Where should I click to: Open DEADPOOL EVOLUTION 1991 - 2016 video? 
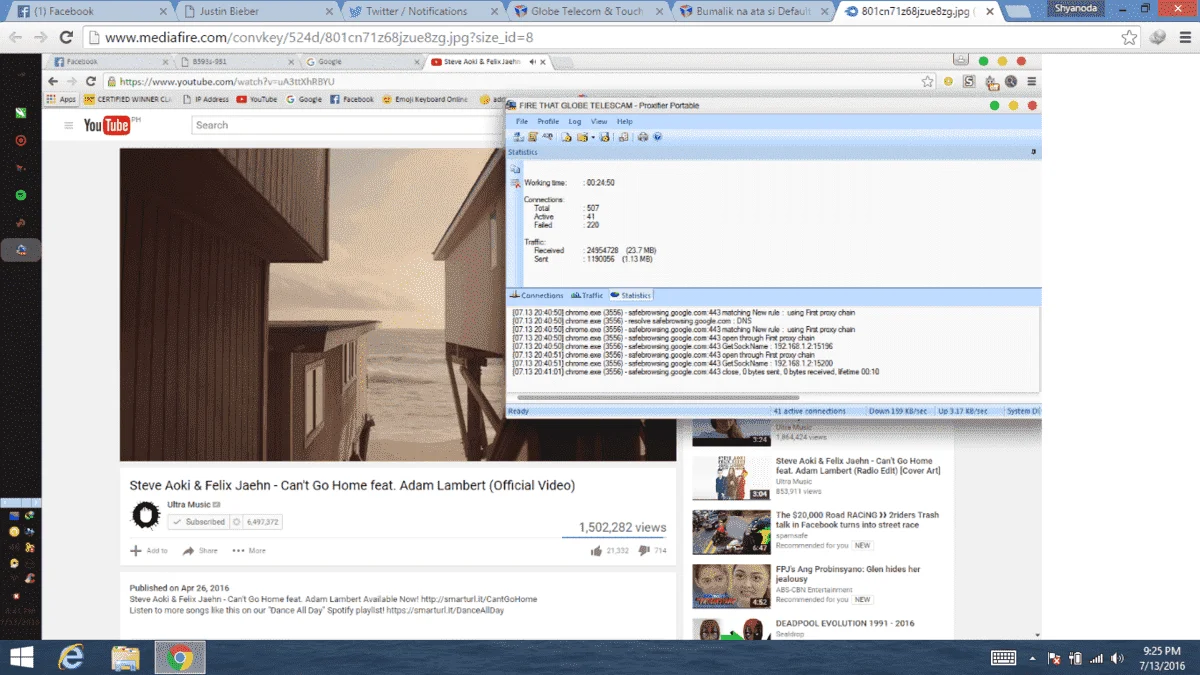tap(845, 623)
